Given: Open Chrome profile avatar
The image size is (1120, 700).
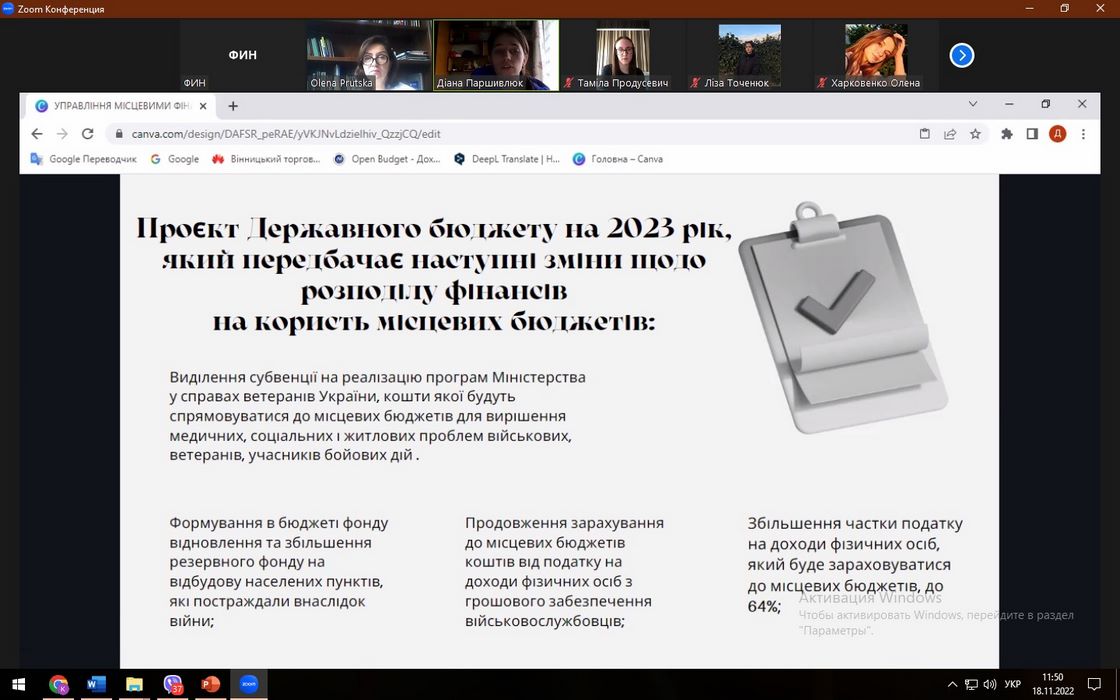Looking at the screenshot, I should [1057, 134].
